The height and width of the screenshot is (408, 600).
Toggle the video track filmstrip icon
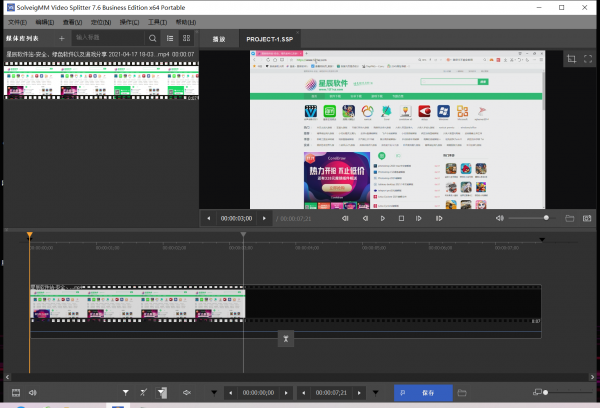coord(16,393)
